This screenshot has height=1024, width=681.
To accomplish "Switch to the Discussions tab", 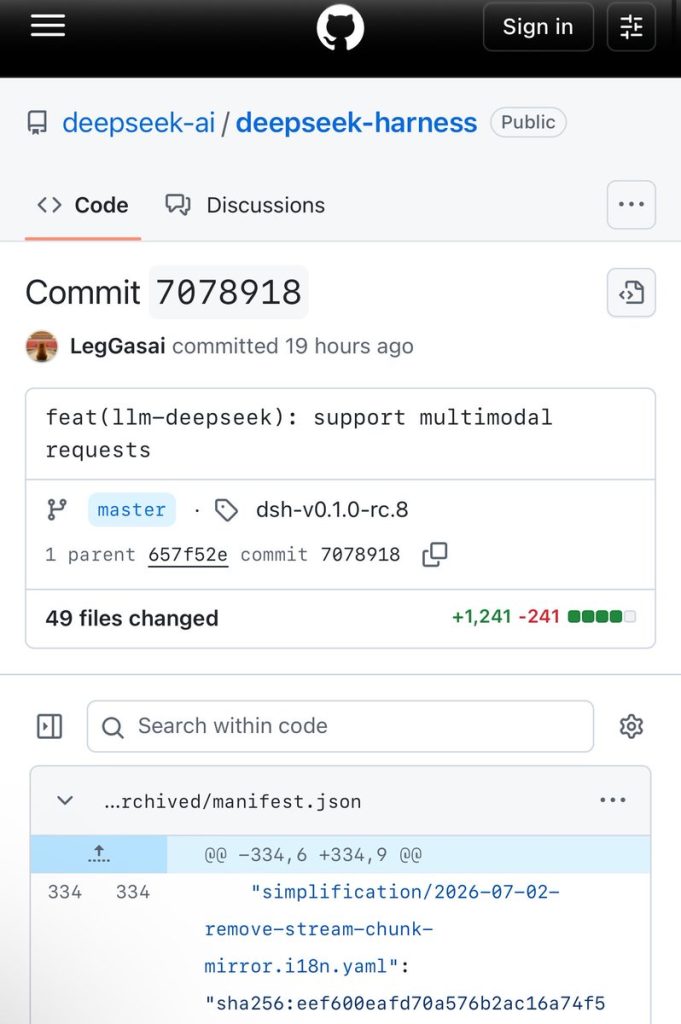I will (x=245, y=205).
